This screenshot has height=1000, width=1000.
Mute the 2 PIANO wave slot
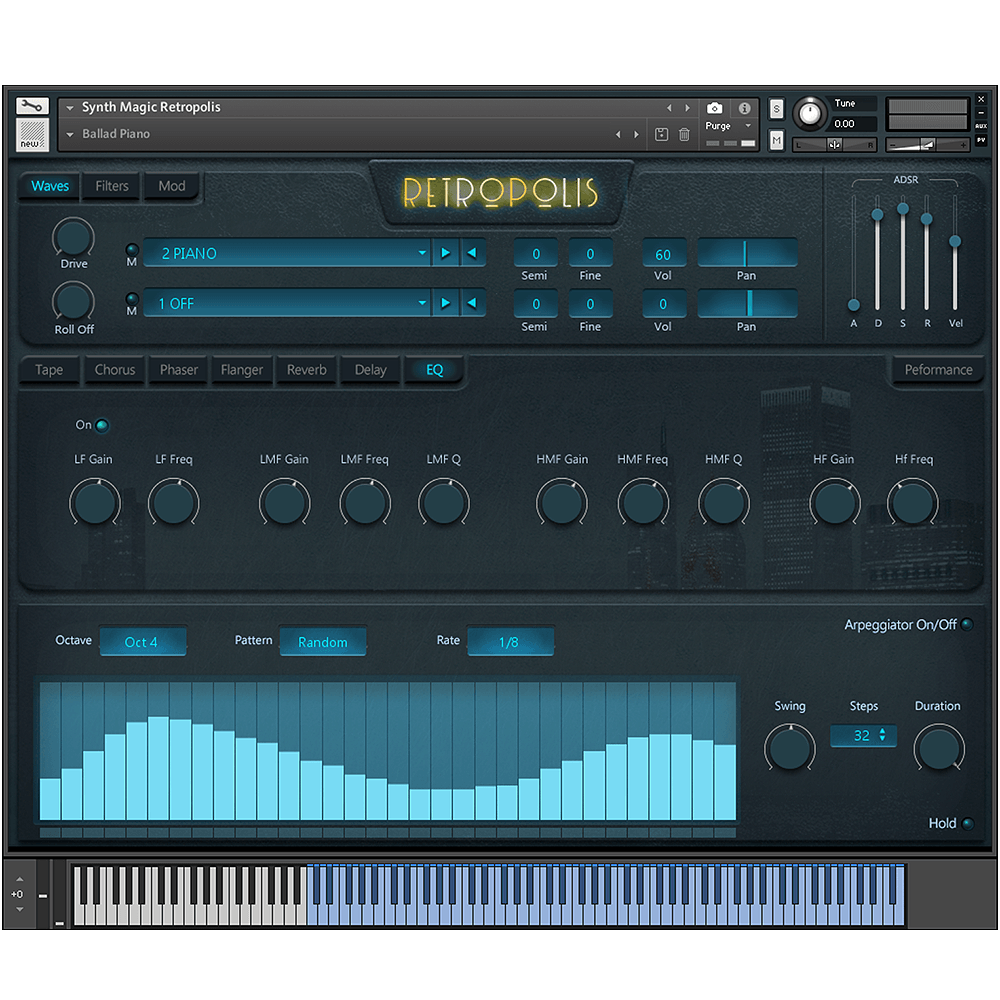(x=132, y=249)
